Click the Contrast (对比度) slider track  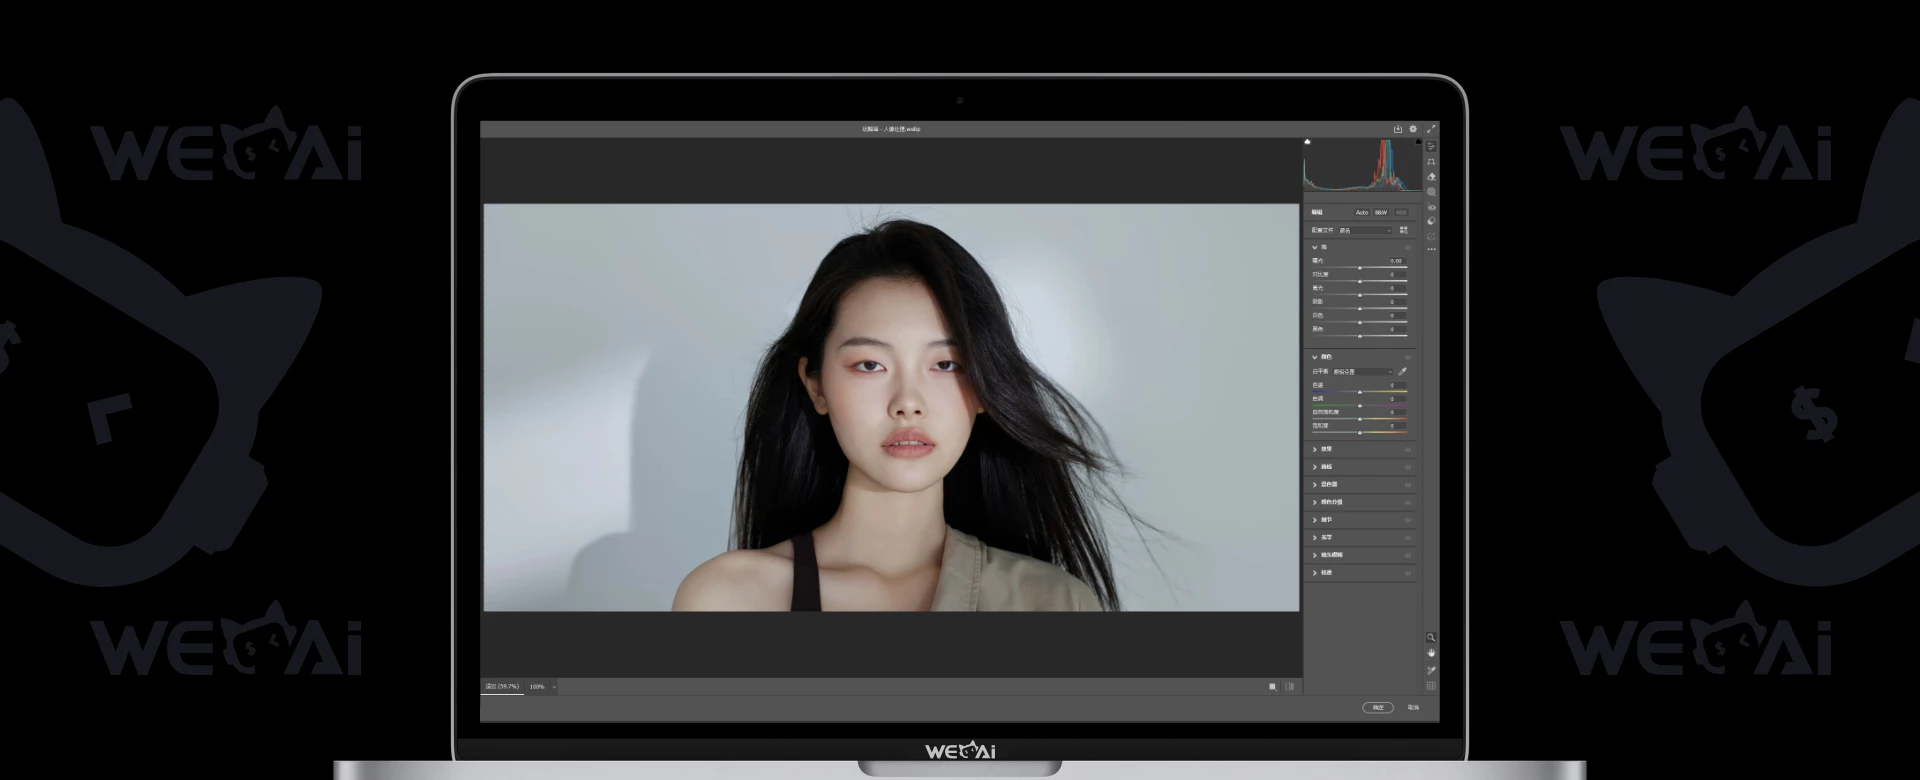[1360, 281]
